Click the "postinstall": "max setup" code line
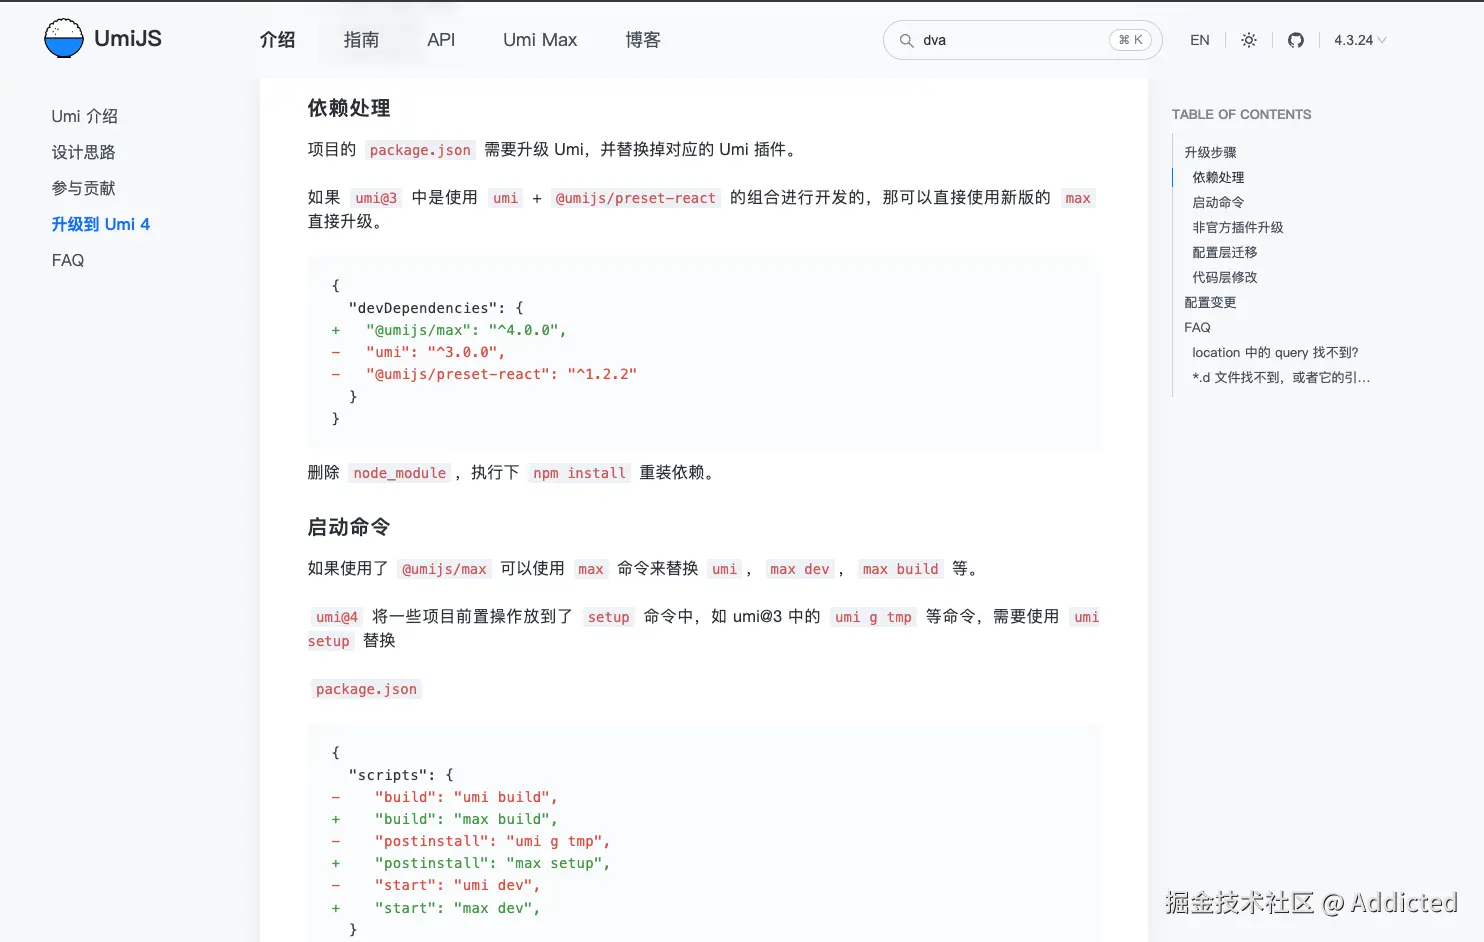Viewport: 1484px width, 942px height. point(492,863)
